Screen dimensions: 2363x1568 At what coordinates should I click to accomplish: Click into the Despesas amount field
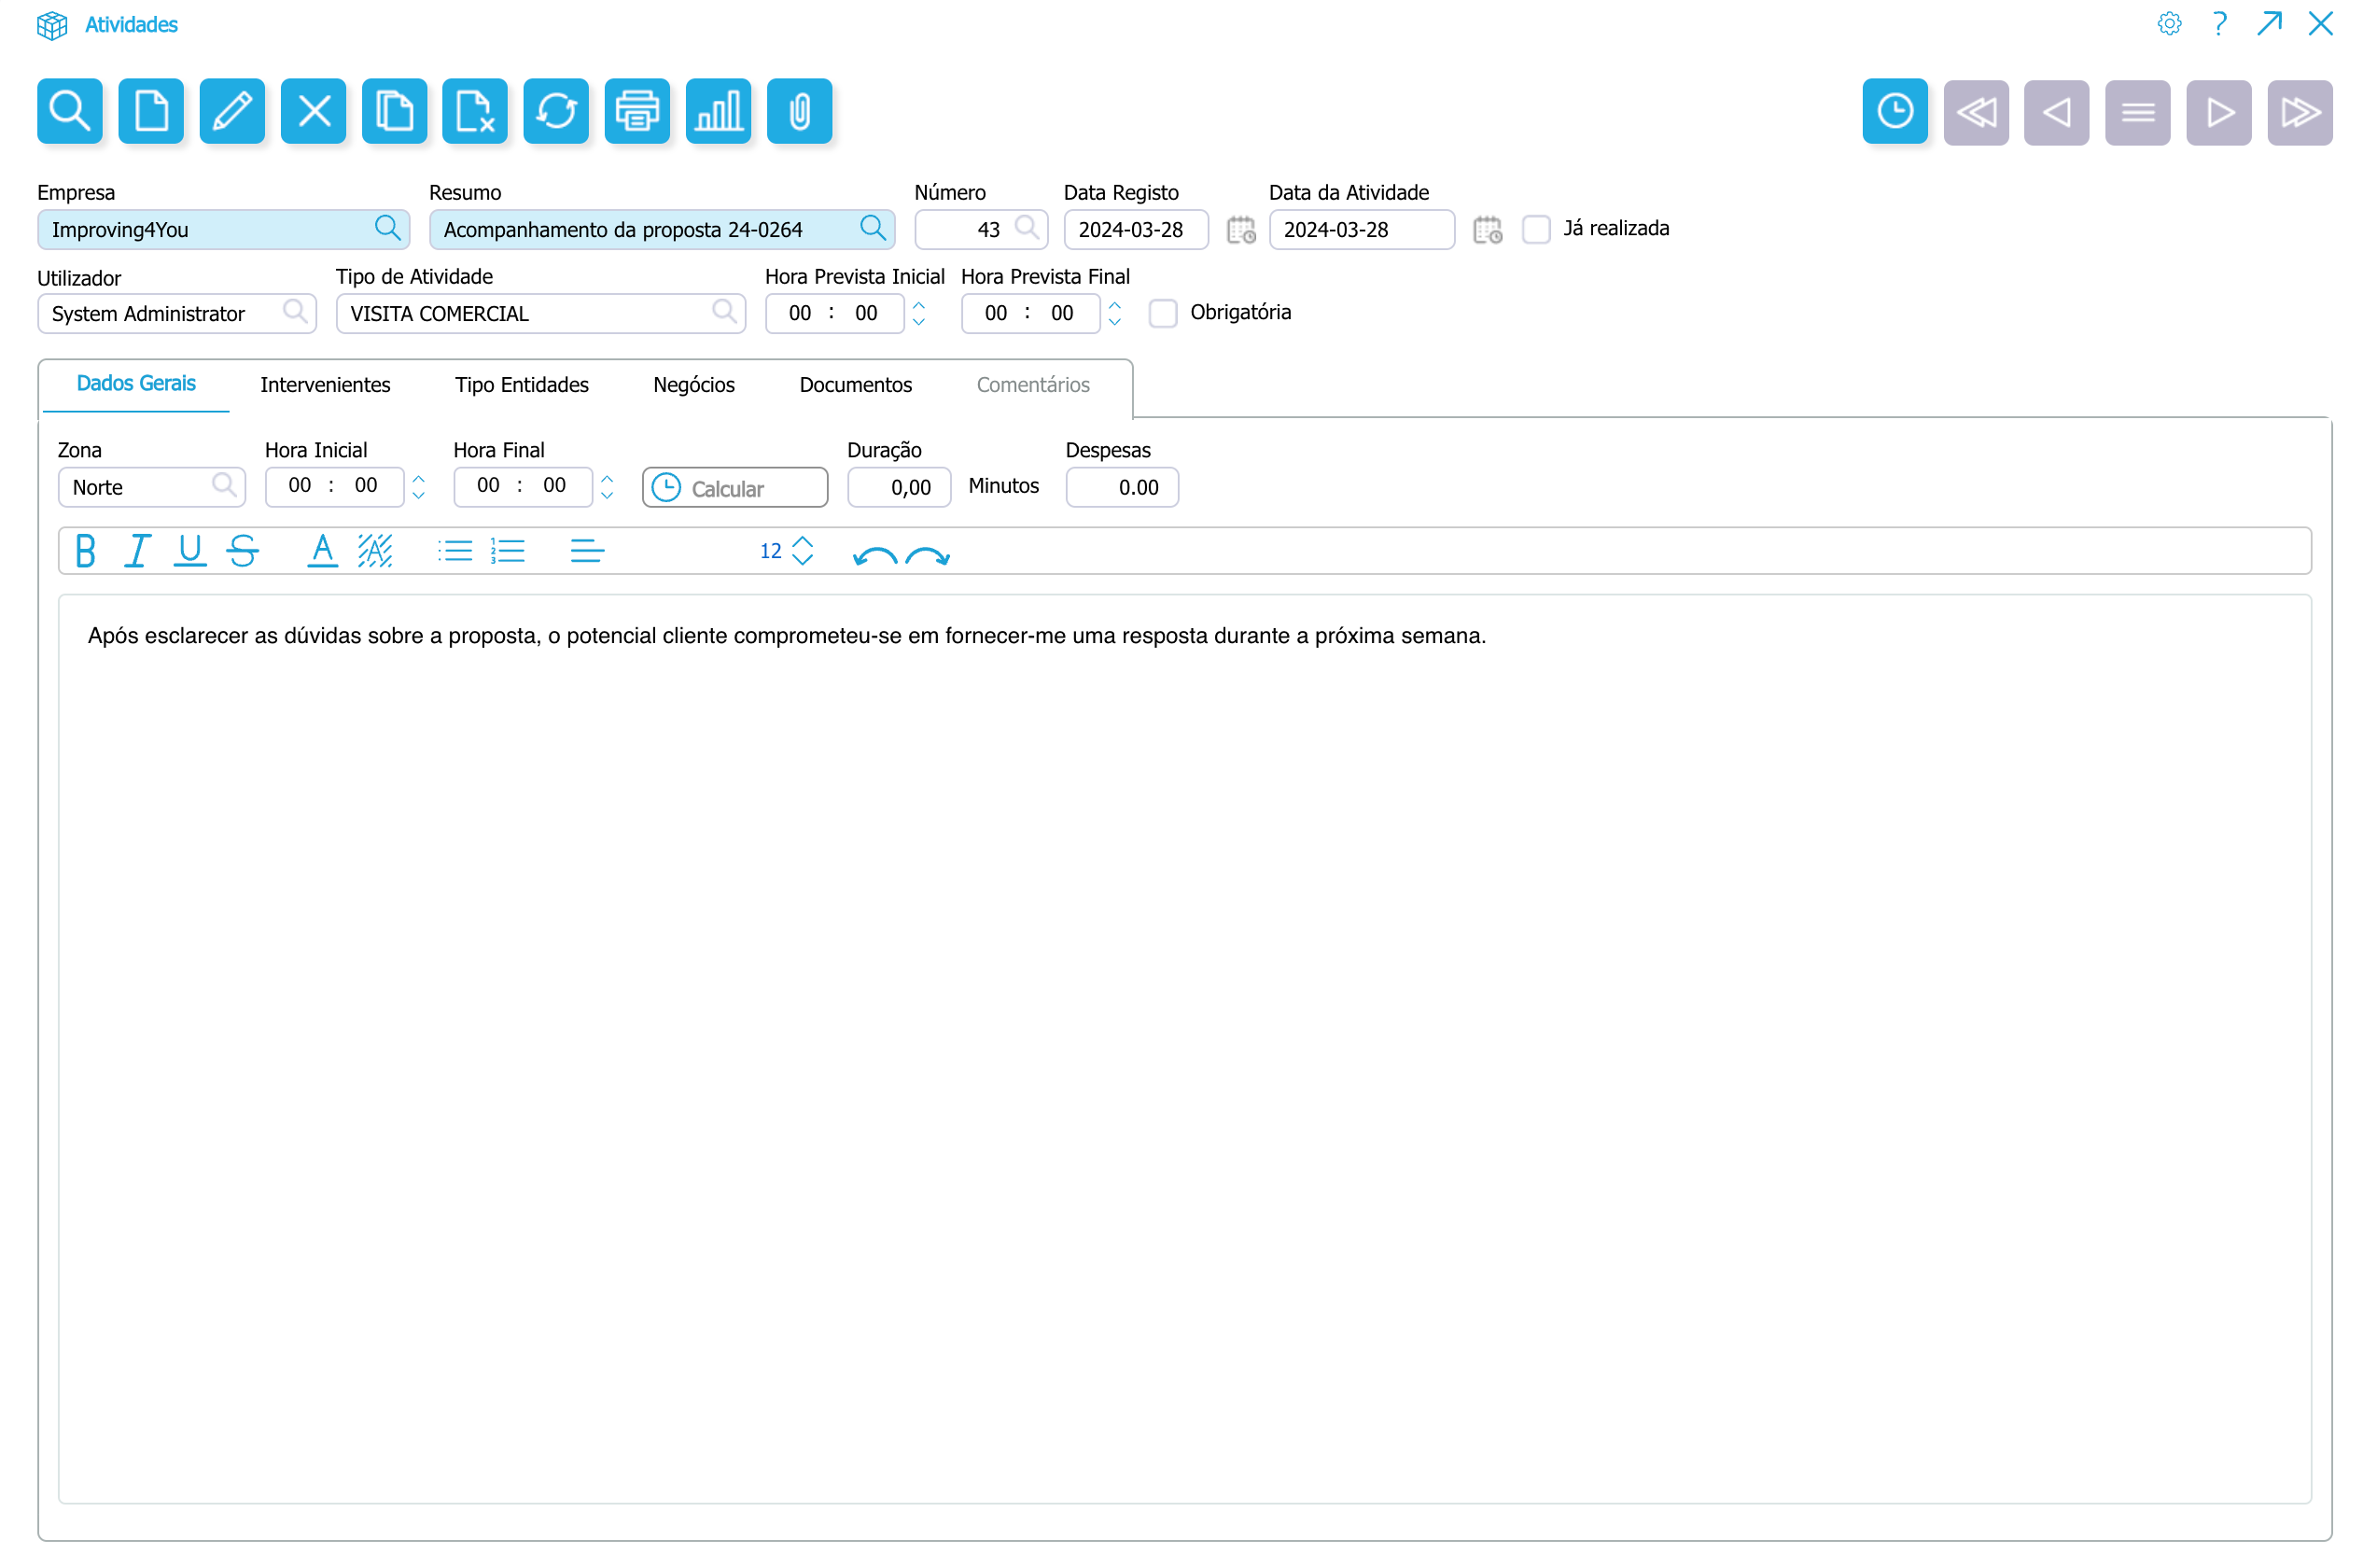[x=1121, y=488]
